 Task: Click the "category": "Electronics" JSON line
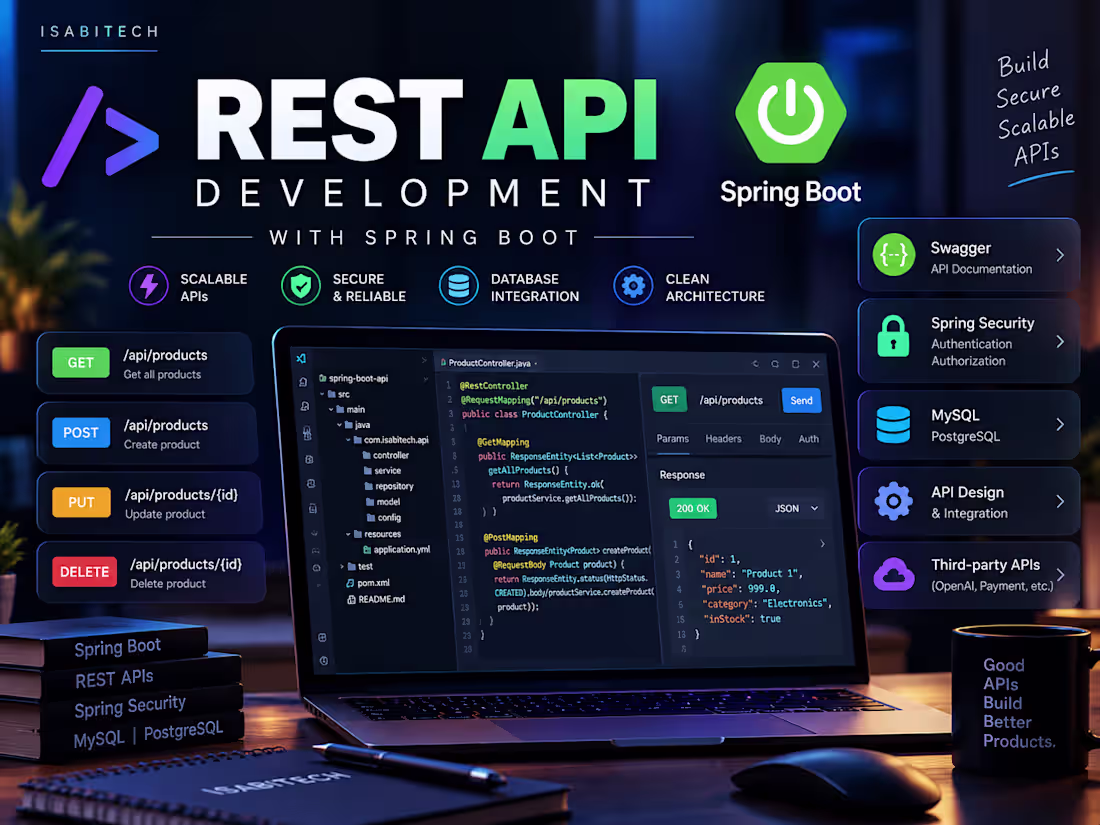click(766, 603)
